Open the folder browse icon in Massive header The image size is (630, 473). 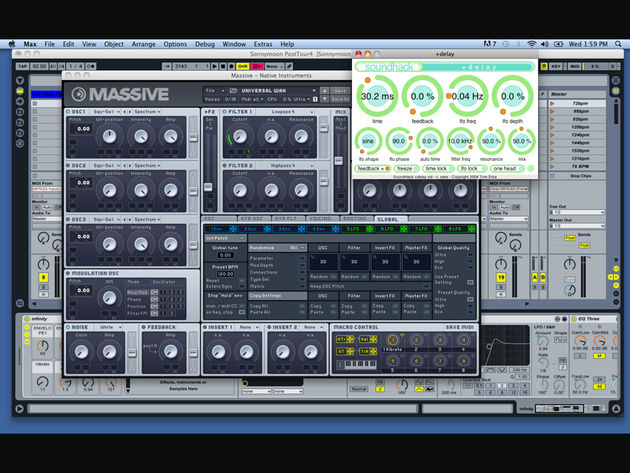click(x=233, y=90)
